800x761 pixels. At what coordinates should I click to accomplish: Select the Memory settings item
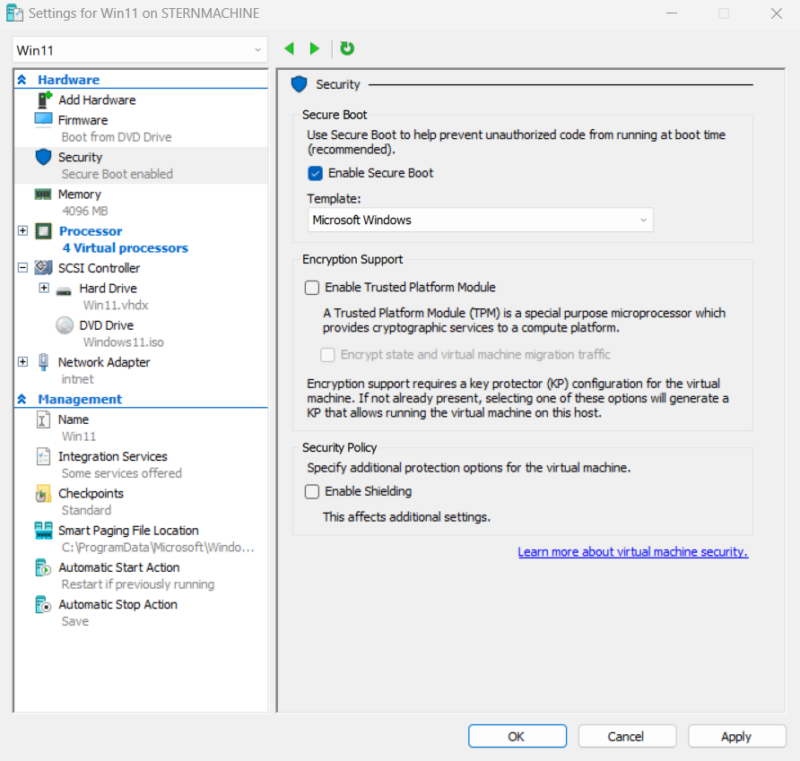click(x=80, y=194)
